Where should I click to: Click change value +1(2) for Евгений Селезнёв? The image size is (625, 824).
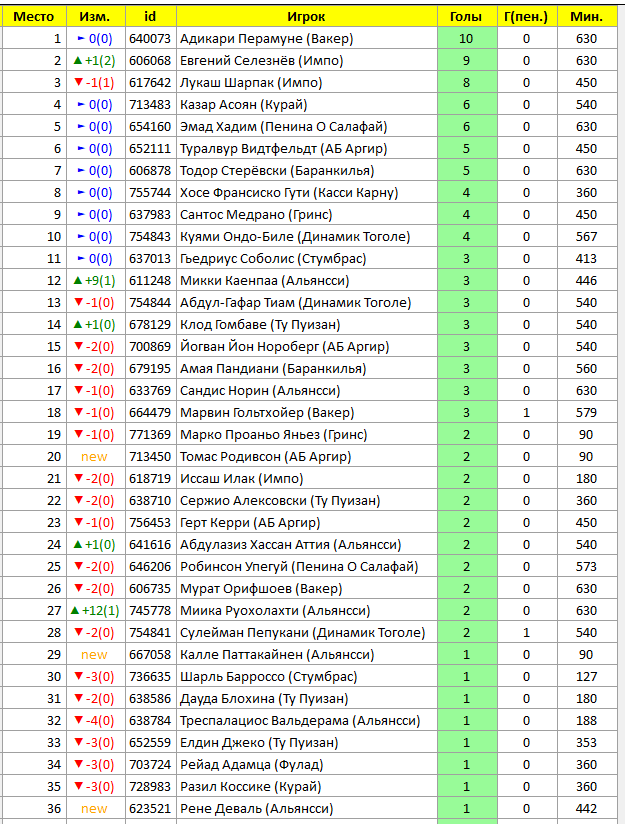(95, 61)
